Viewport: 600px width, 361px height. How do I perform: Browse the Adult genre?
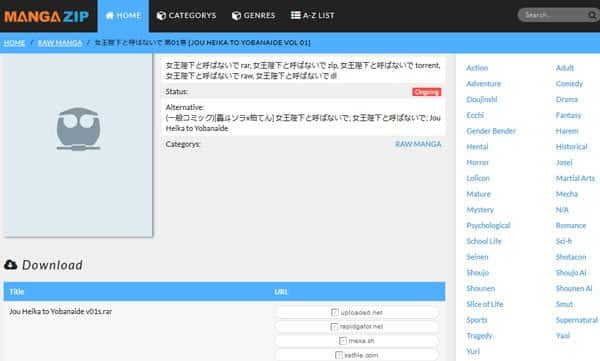pos(564,68)
